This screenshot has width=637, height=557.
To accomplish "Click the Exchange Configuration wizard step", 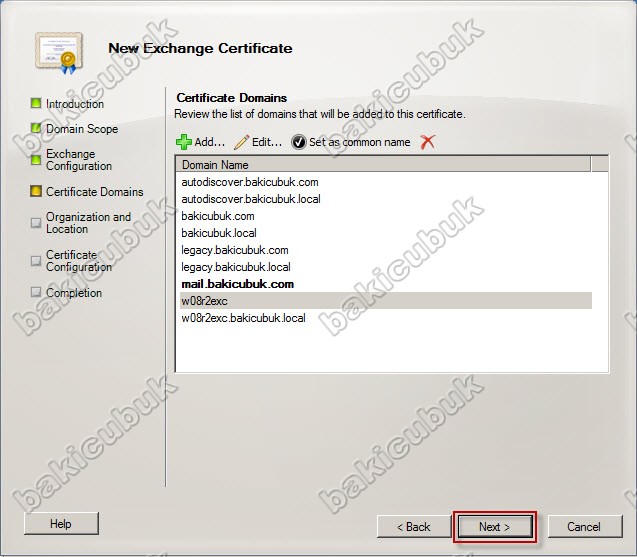I will [79, 160].
